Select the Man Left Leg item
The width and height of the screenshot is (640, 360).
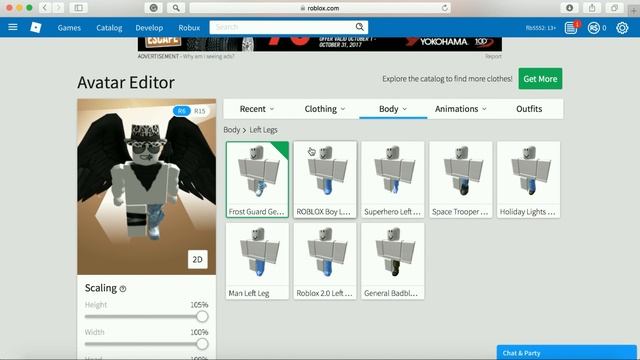[257, 261]
